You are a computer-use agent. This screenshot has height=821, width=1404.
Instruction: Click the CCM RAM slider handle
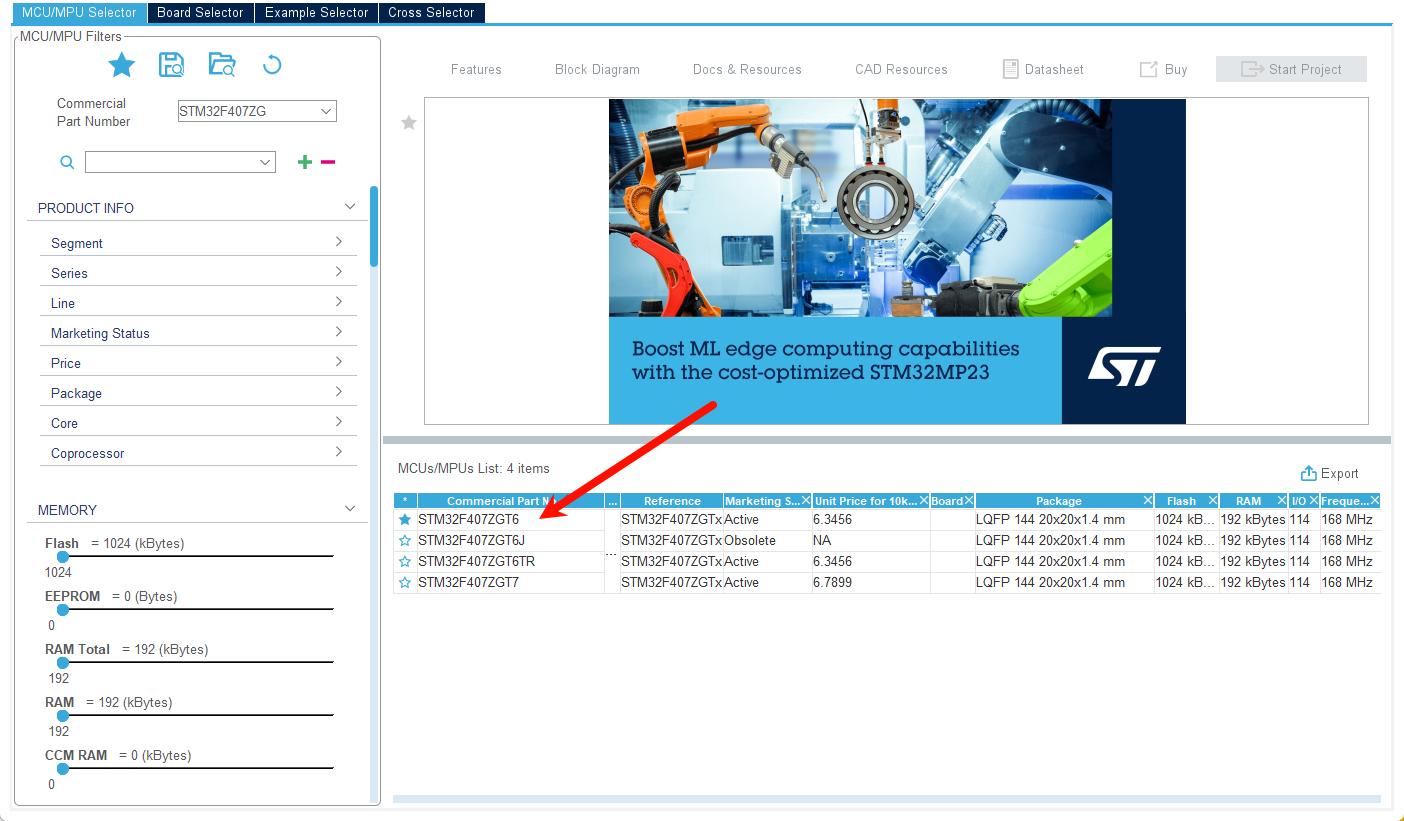(x=62, y=768)
